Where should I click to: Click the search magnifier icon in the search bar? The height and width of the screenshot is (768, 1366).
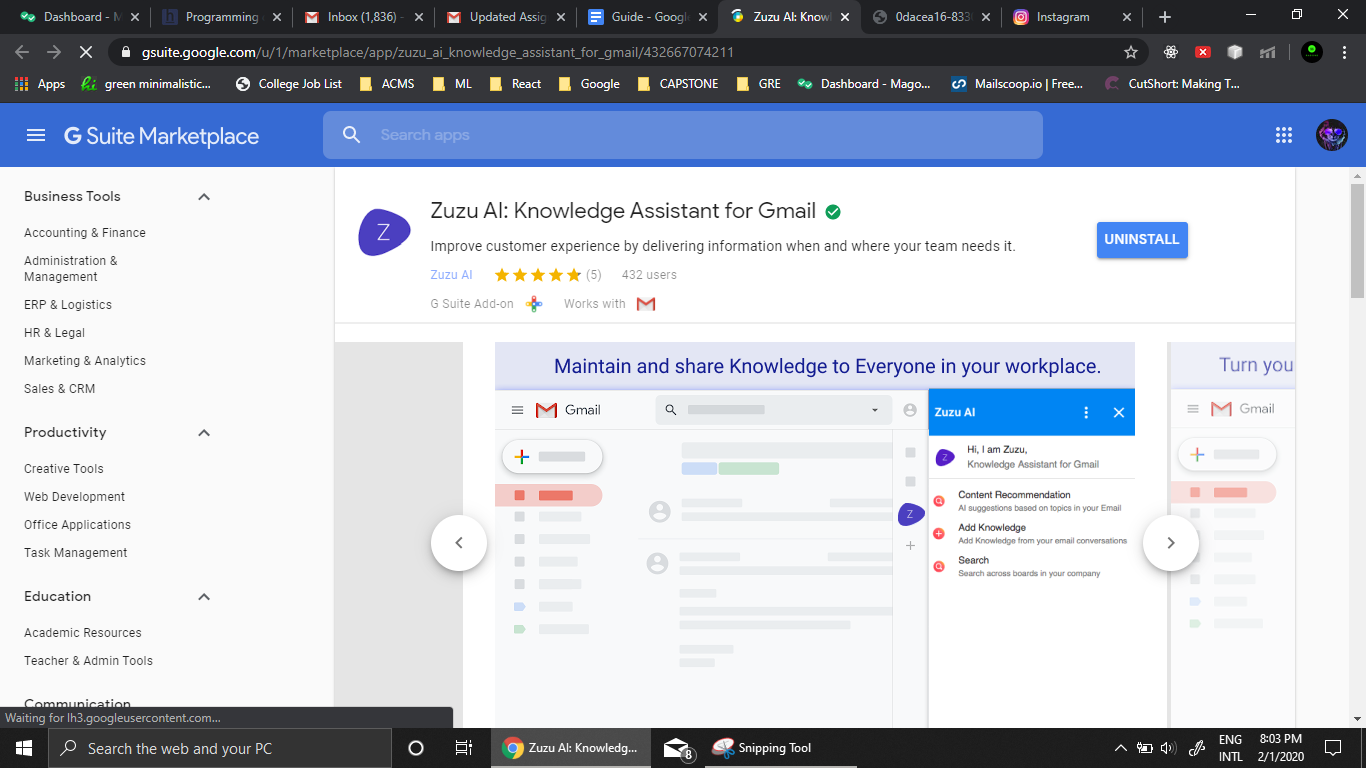[351, 135]
